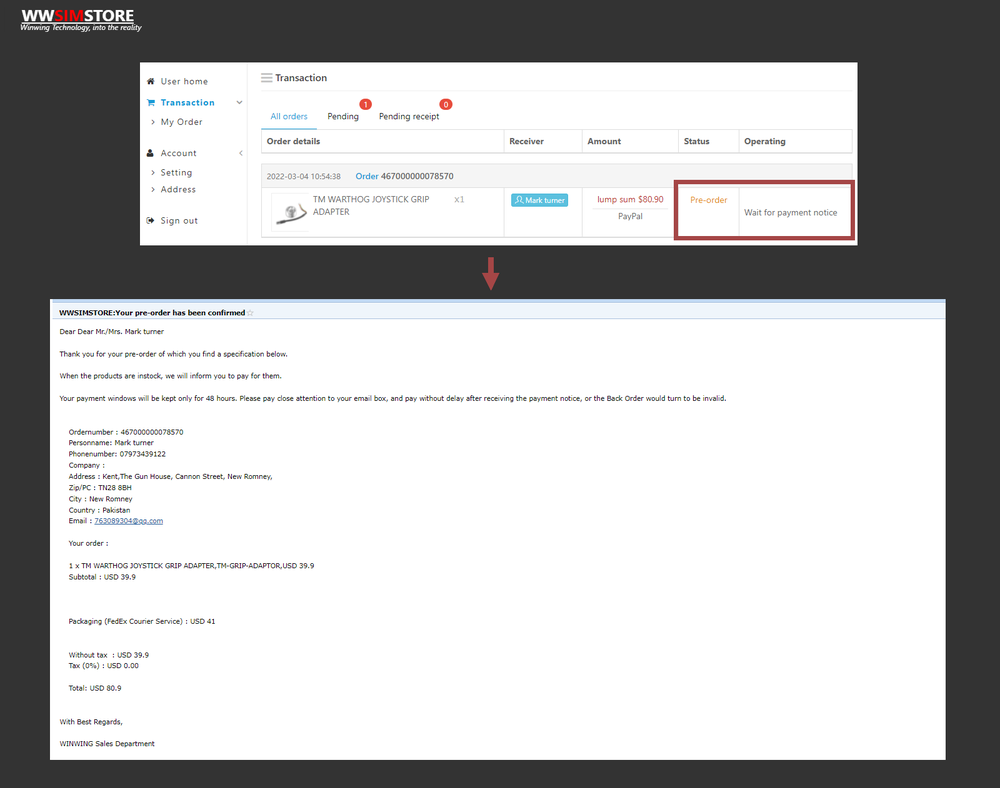Click the Packaging FedEx Courier Service line
Viewport: 1000px width, 788px height.
point(142,621)
